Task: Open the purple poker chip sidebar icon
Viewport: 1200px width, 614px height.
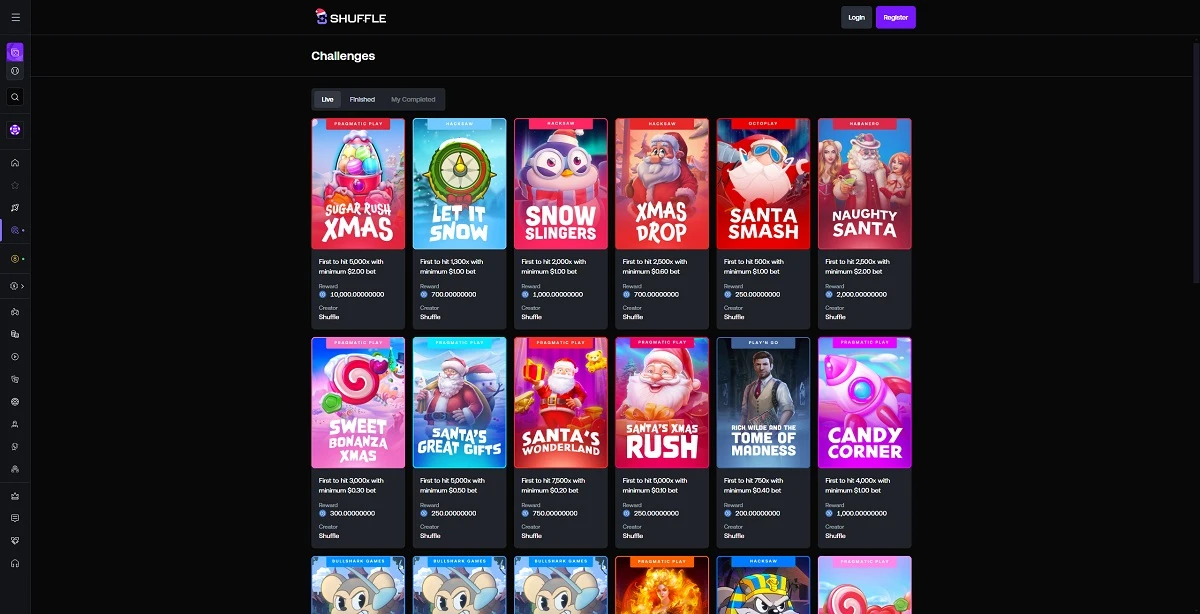Action: point(15,130)
